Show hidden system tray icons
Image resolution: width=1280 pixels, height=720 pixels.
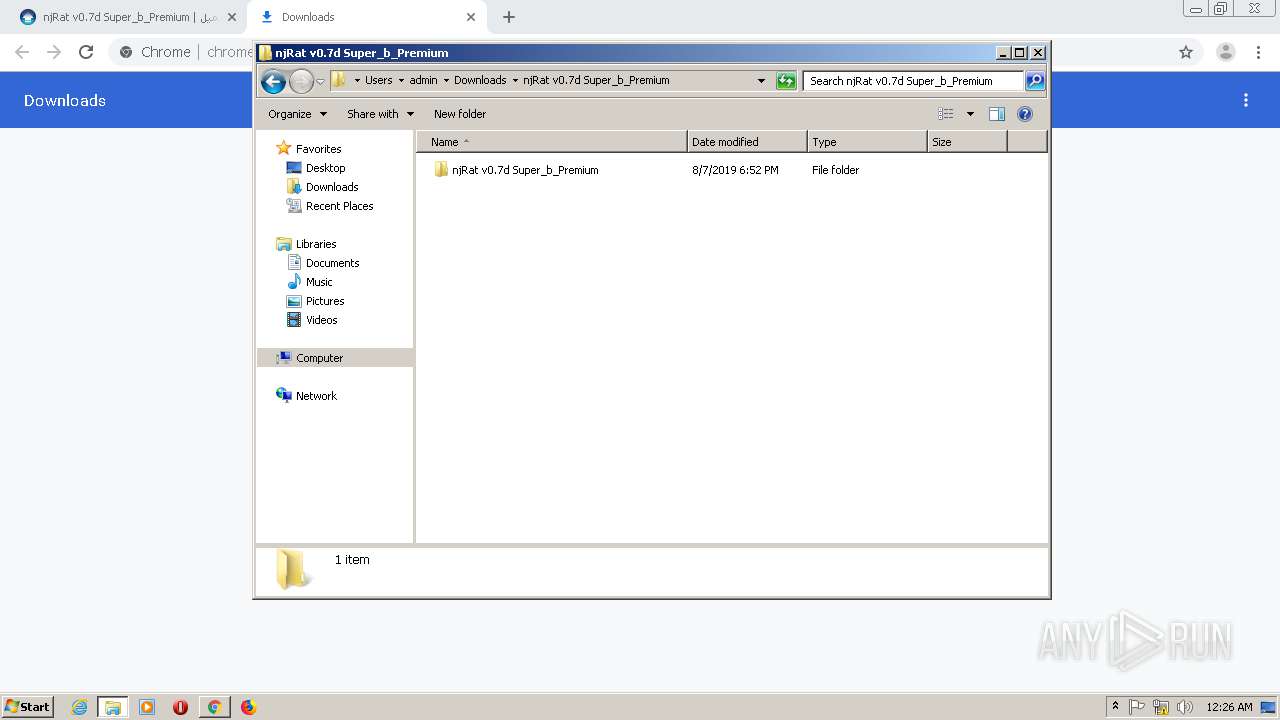(x=1115, y=707)
